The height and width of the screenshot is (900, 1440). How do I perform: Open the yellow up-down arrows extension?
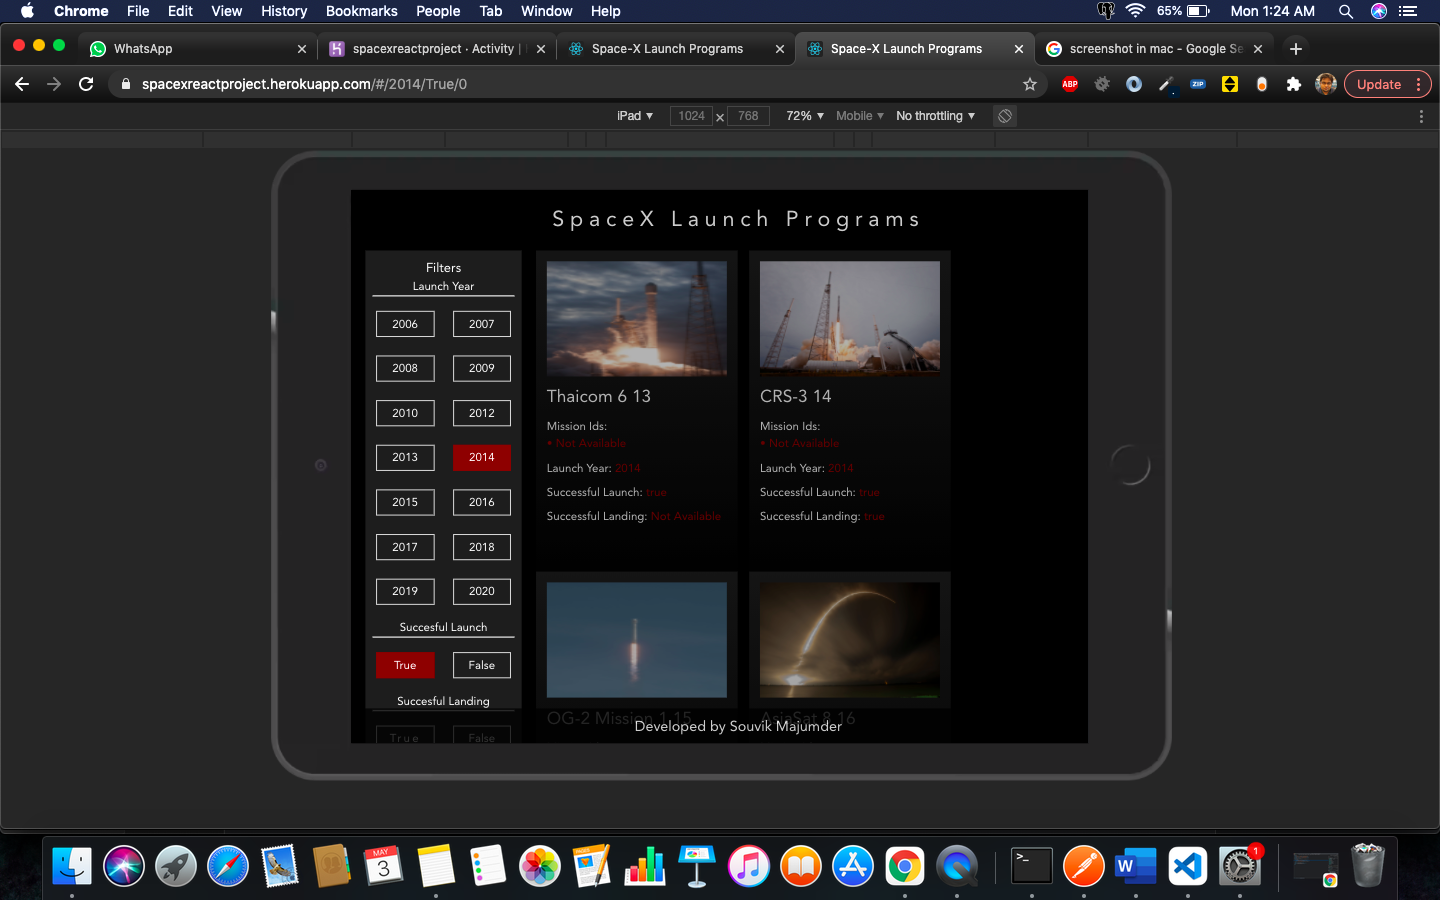click(1230, 84)
